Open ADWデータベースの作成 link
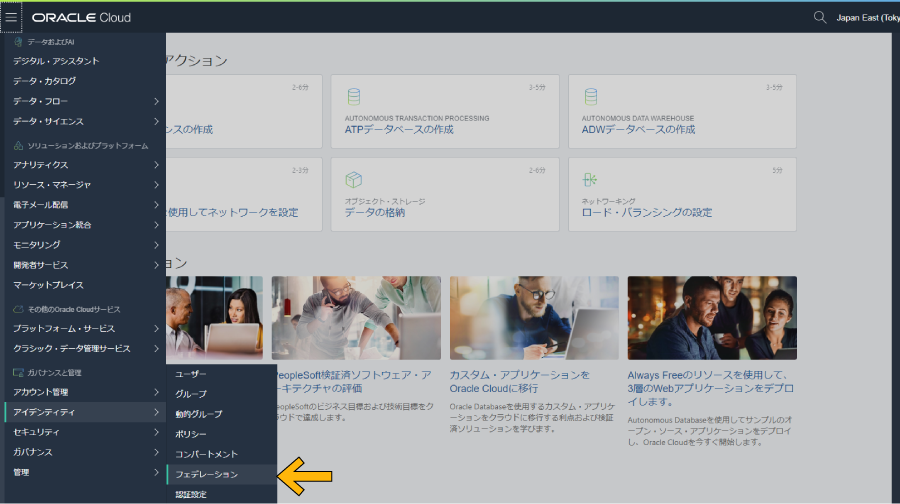This screenshot has width=900, height=504. (638, 130)
